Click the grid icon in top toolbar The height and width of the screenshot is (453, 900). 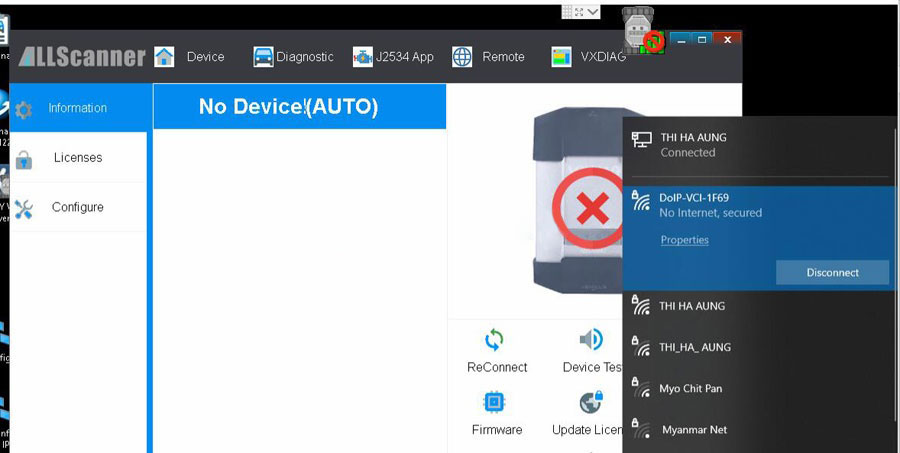(567, 11)
